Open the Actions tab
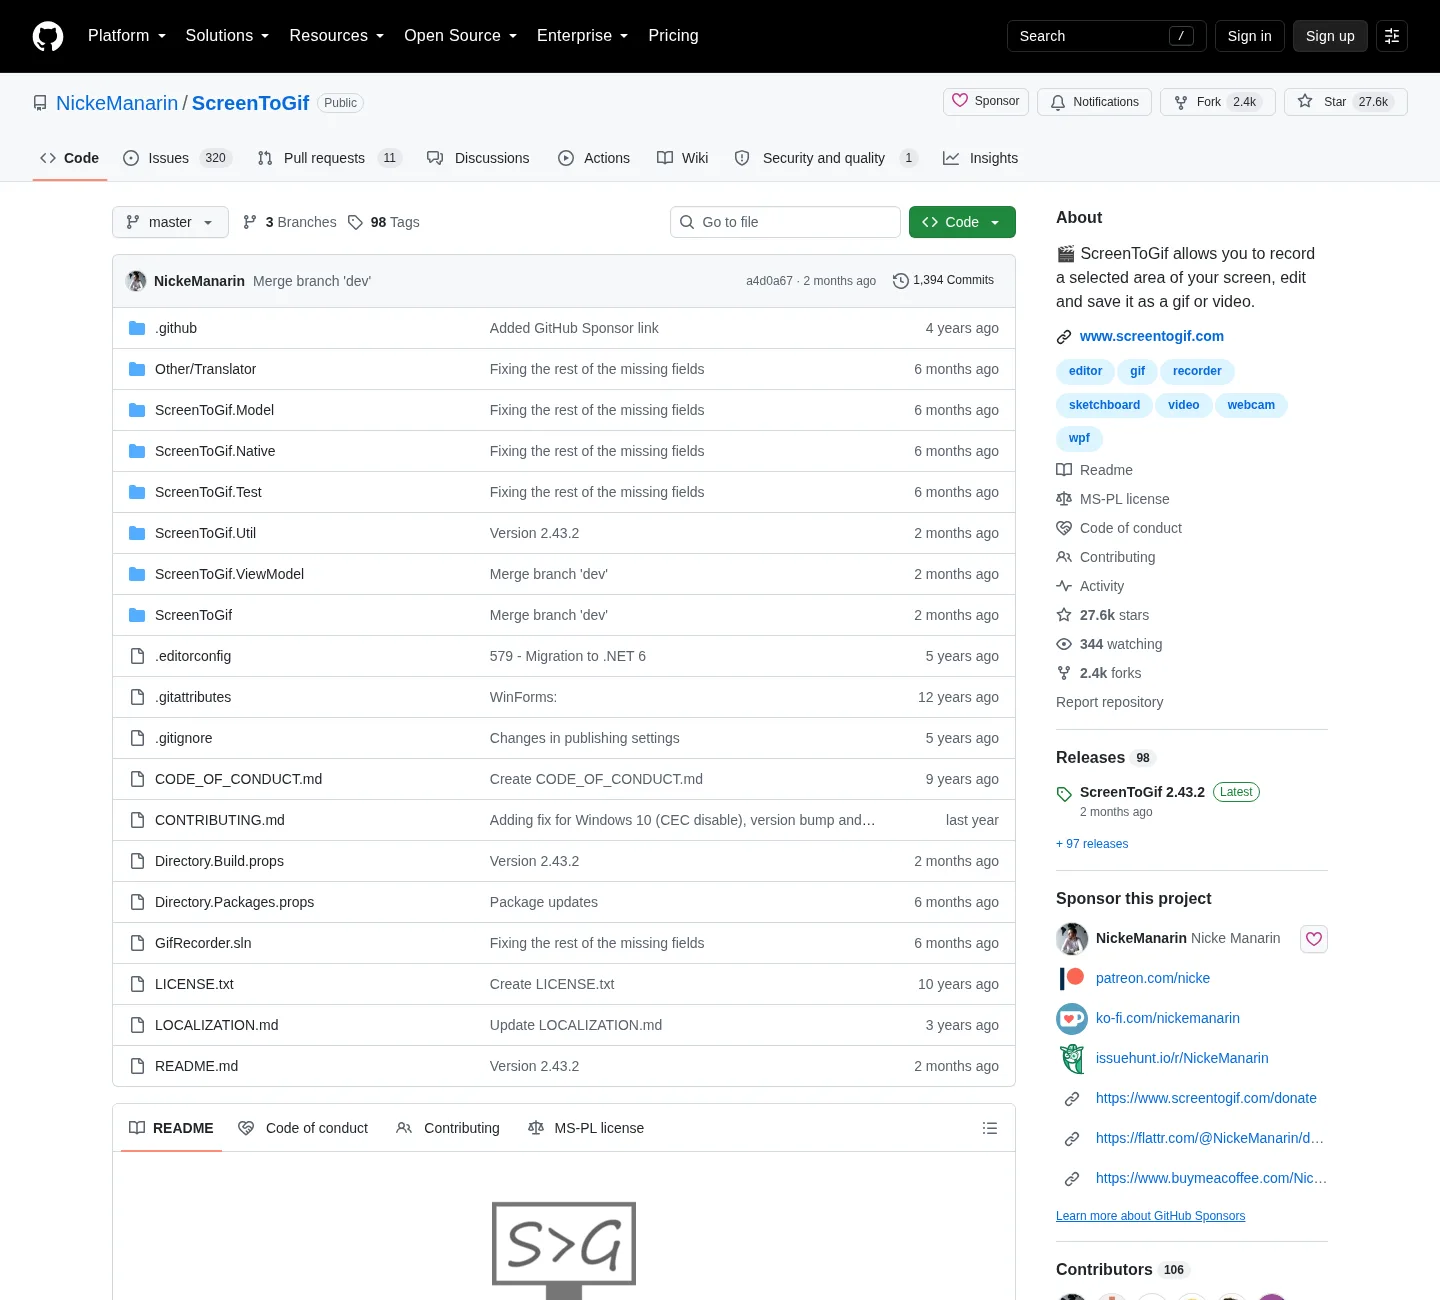The width and height of the screenshot is (1440, 1300). [x=594, y=158]
